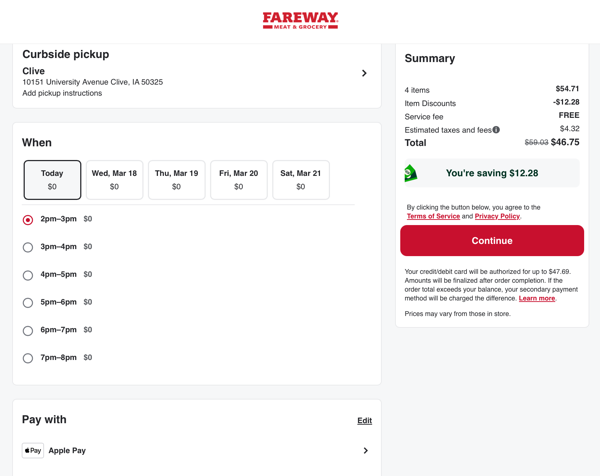Click the Fareway Meat & Grocery logo
The image size is (600, 476).
pos(300,20)
